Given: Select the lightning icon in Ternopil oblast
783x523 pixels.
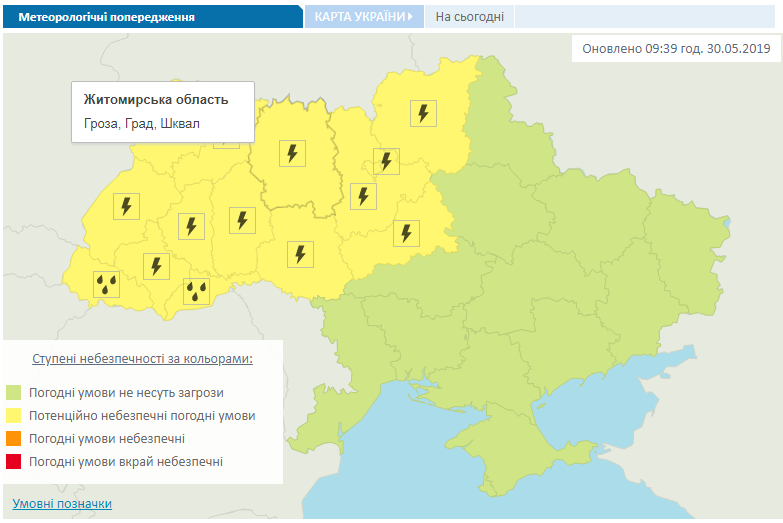Looking at the screenshot, I should (x=192, y=226).
